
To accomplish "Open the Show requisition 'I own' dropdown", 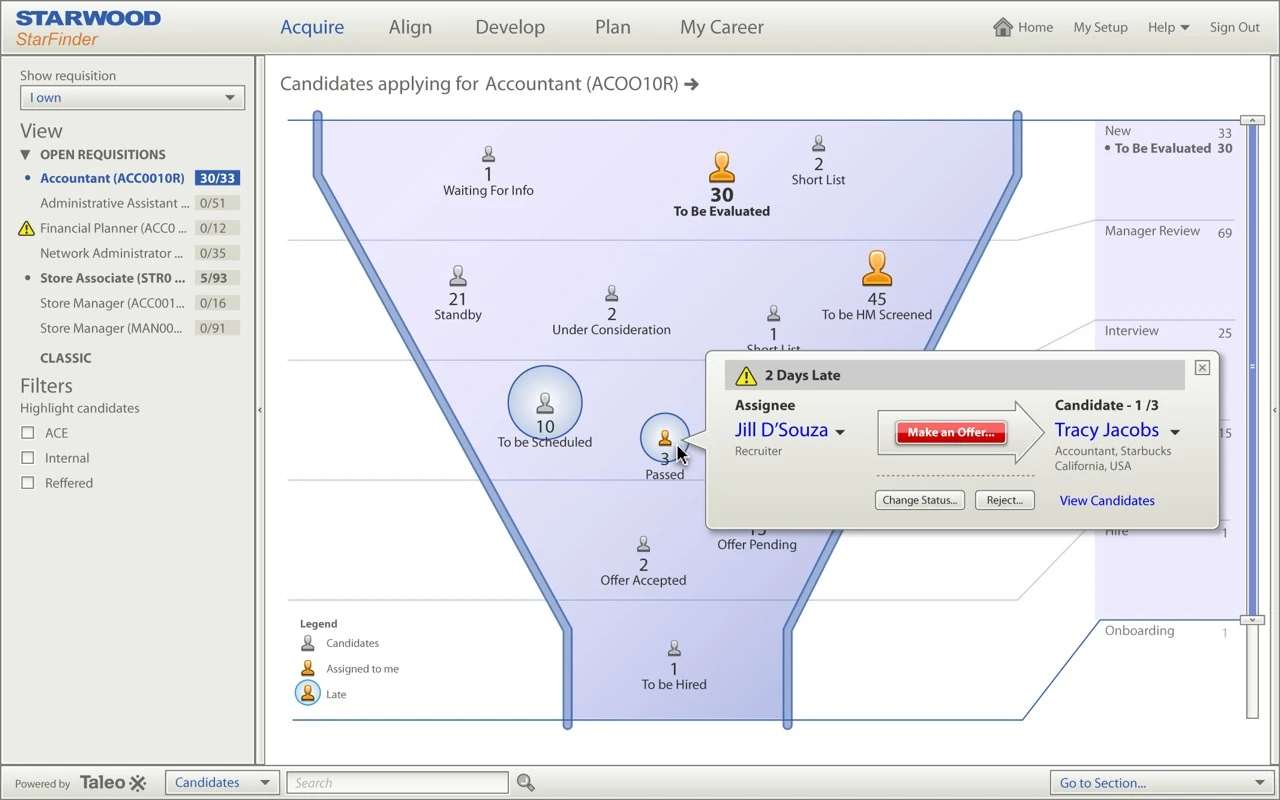I will (132, 98).
